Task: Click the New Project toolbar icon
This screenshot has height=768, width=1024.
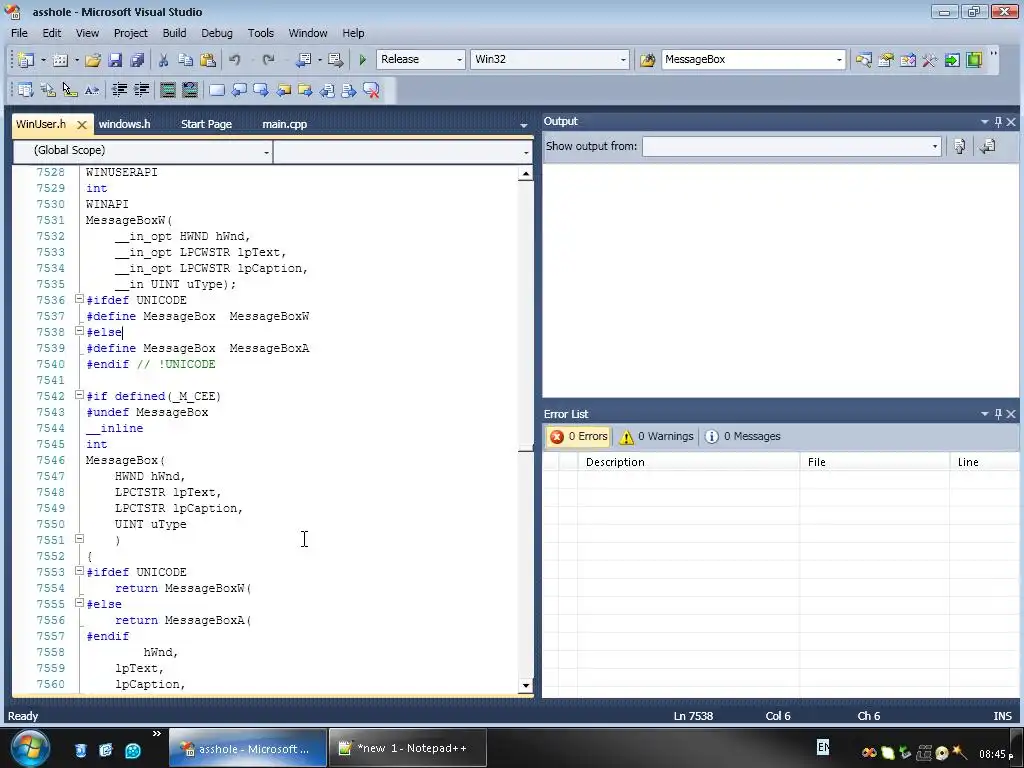Action: click(x=25, y=60)
